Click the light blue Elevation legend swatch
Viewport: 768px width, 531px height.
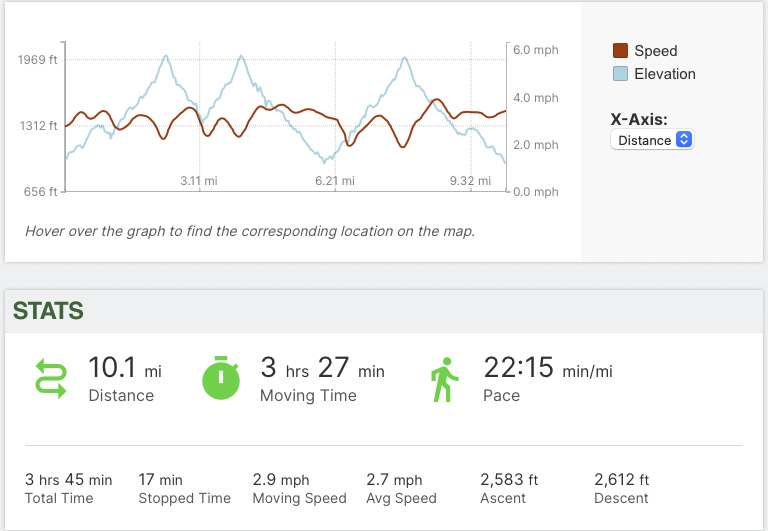620,74
